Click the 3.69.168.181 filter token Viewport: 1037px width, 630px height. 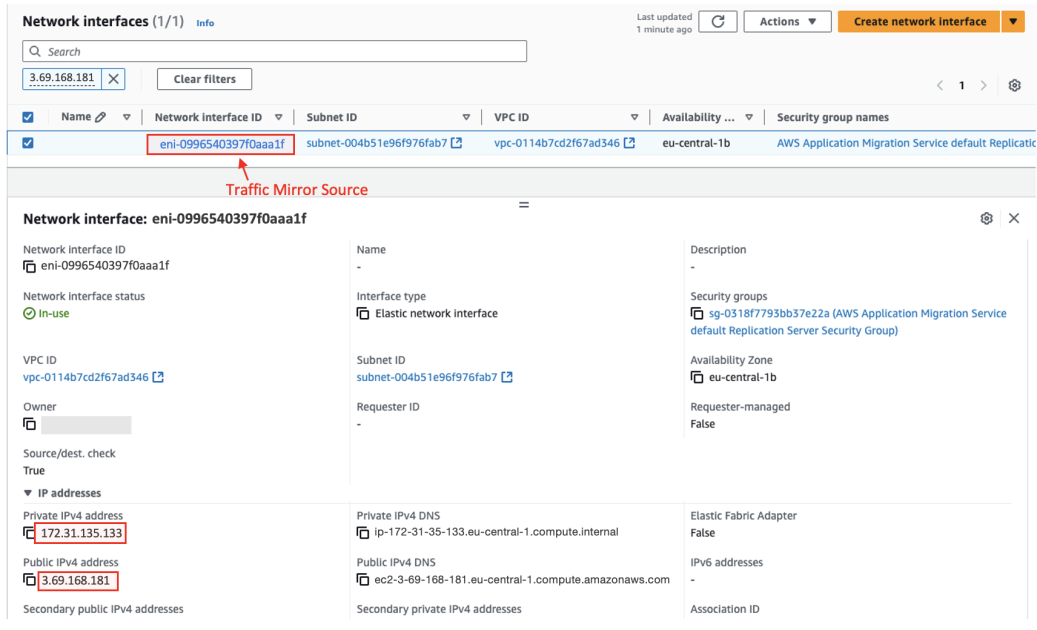coord(62,78)
